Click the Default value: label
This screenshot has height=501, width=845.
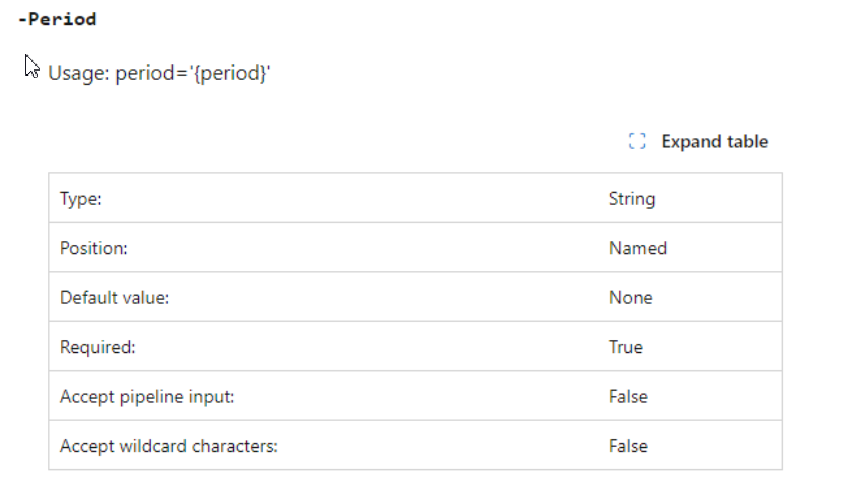pyautogui.click(x=114, y=298)
